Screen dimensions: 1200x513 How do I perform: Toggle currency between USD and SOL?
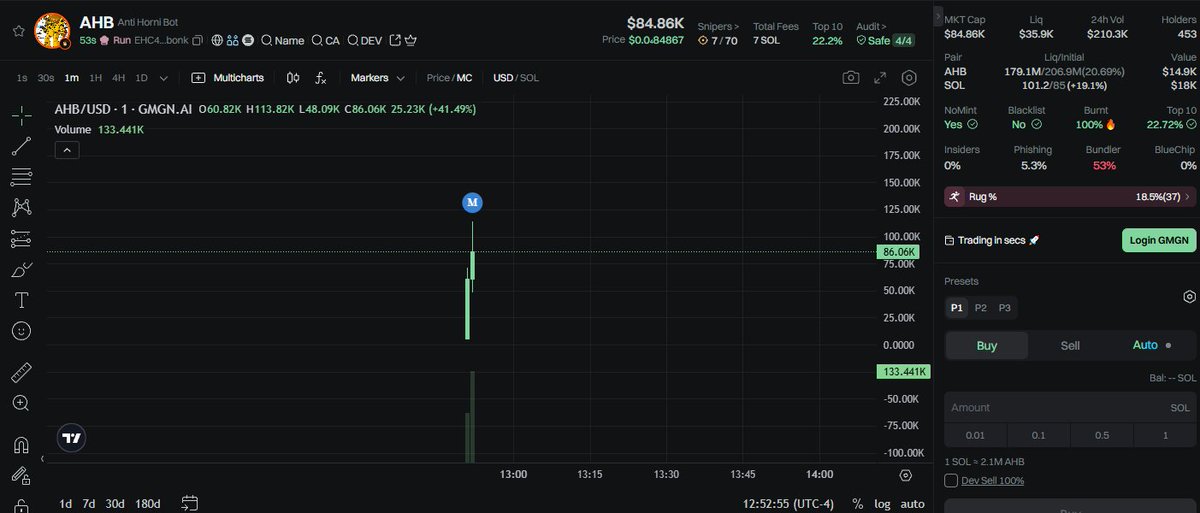pyautogui.click(x=517, y=78)
